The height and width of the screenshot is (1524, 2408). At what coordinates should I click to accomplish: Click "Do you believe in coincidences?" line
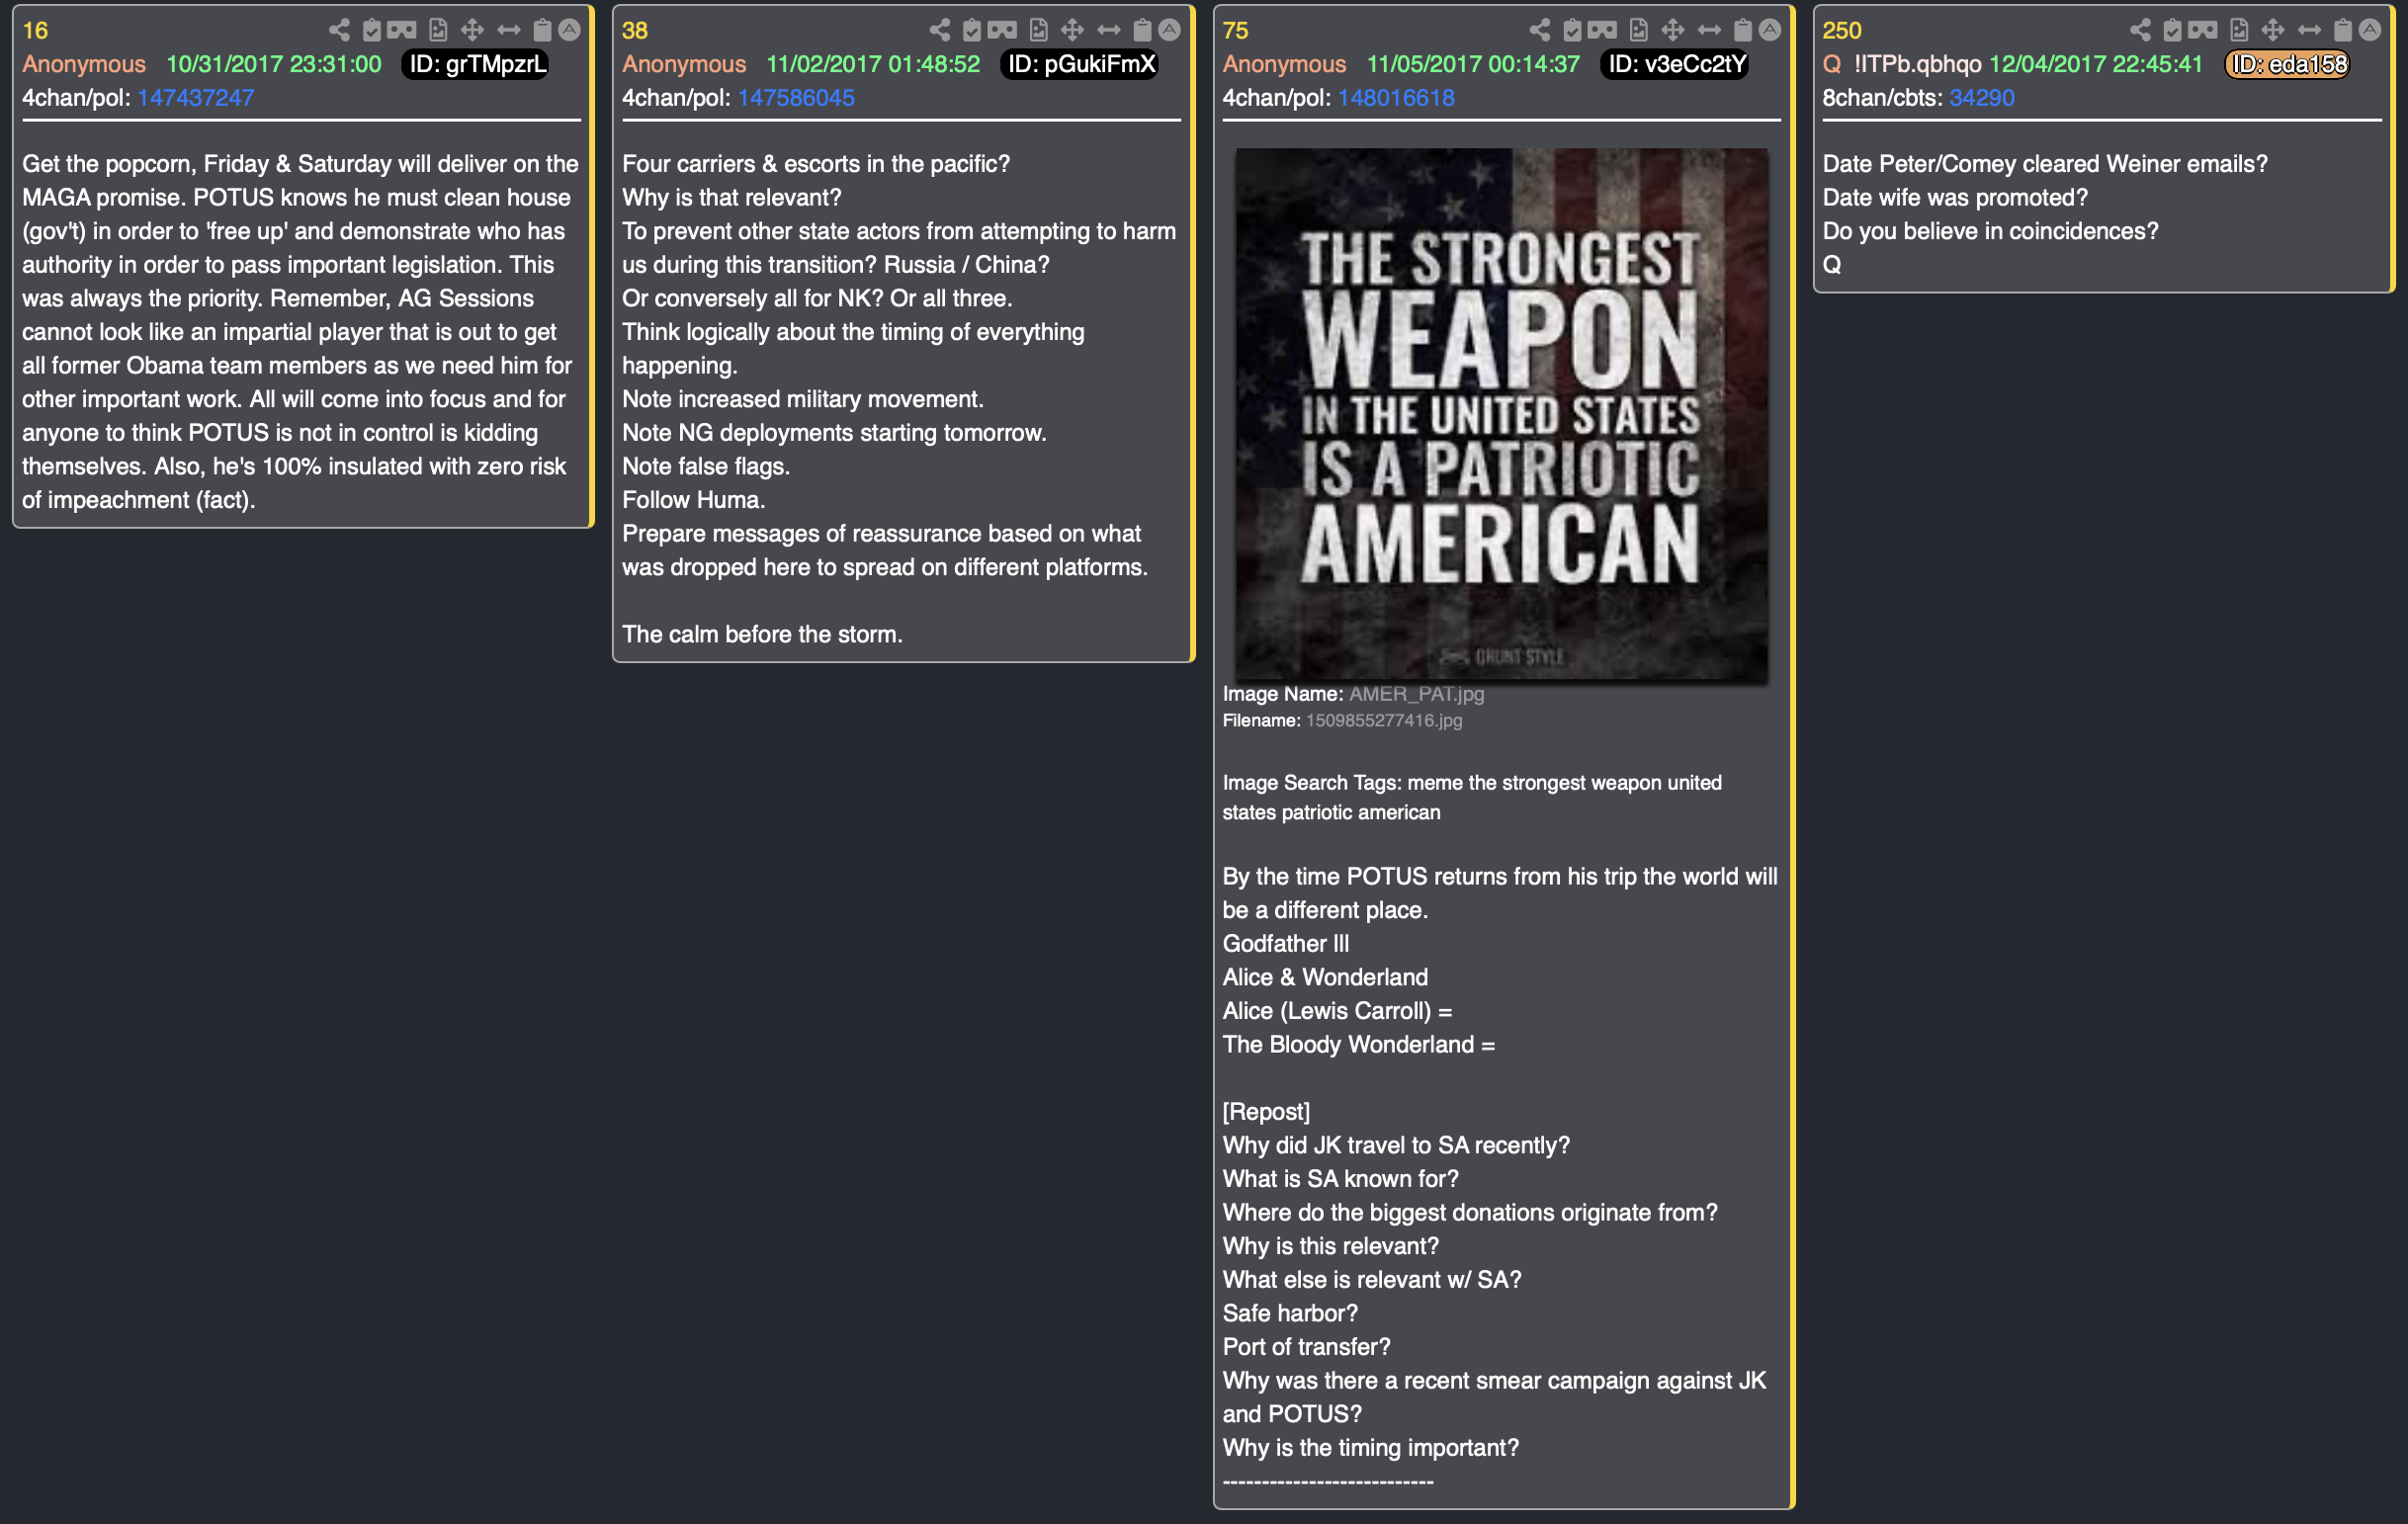(x=1990, y=231)
